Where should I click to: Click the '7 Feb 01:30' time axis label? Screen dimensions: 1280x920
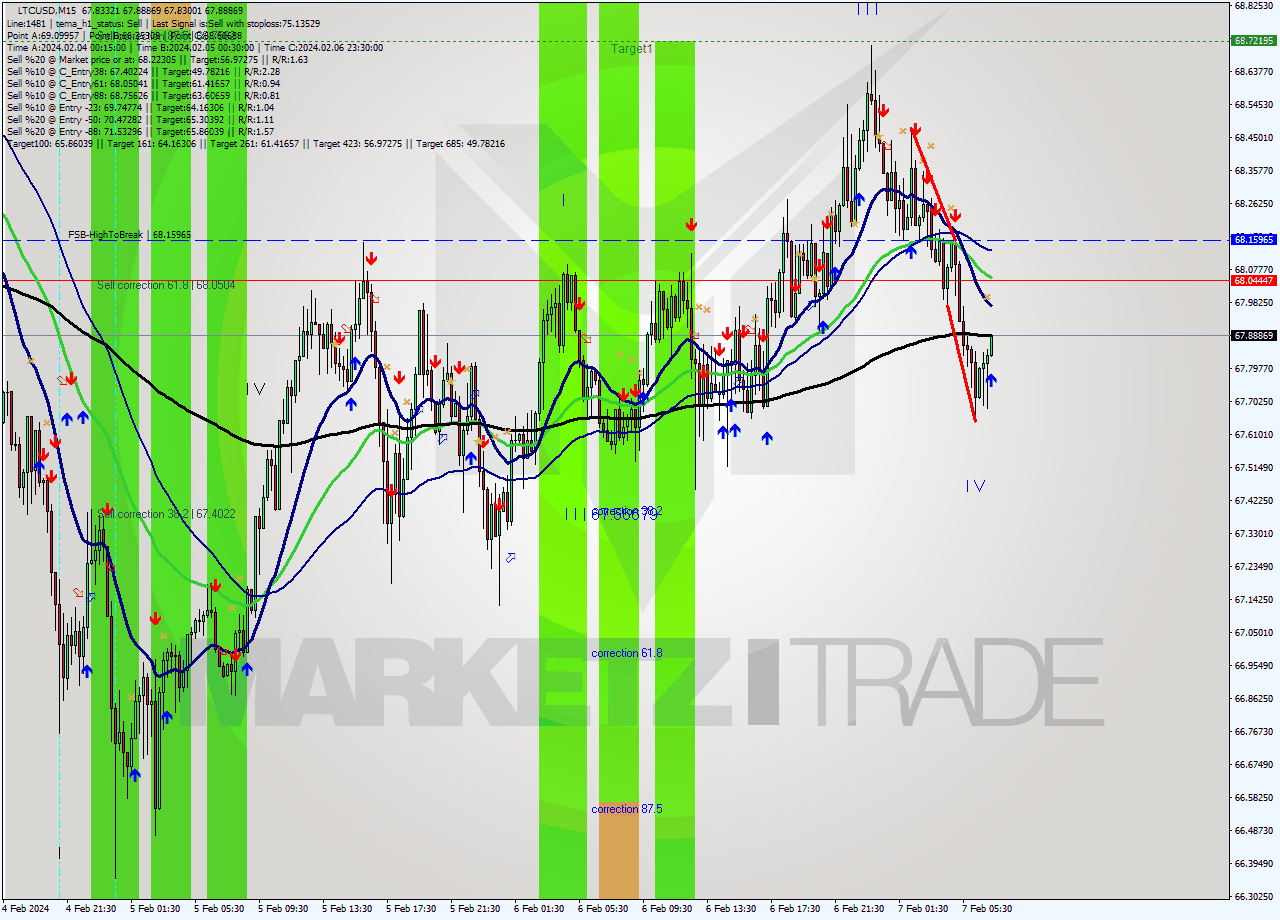pos(923,909)
